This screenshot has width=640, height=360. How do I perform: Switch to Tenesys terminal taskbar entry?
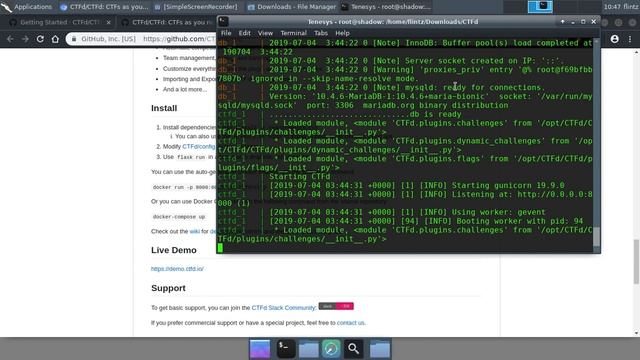pos(386,7)
